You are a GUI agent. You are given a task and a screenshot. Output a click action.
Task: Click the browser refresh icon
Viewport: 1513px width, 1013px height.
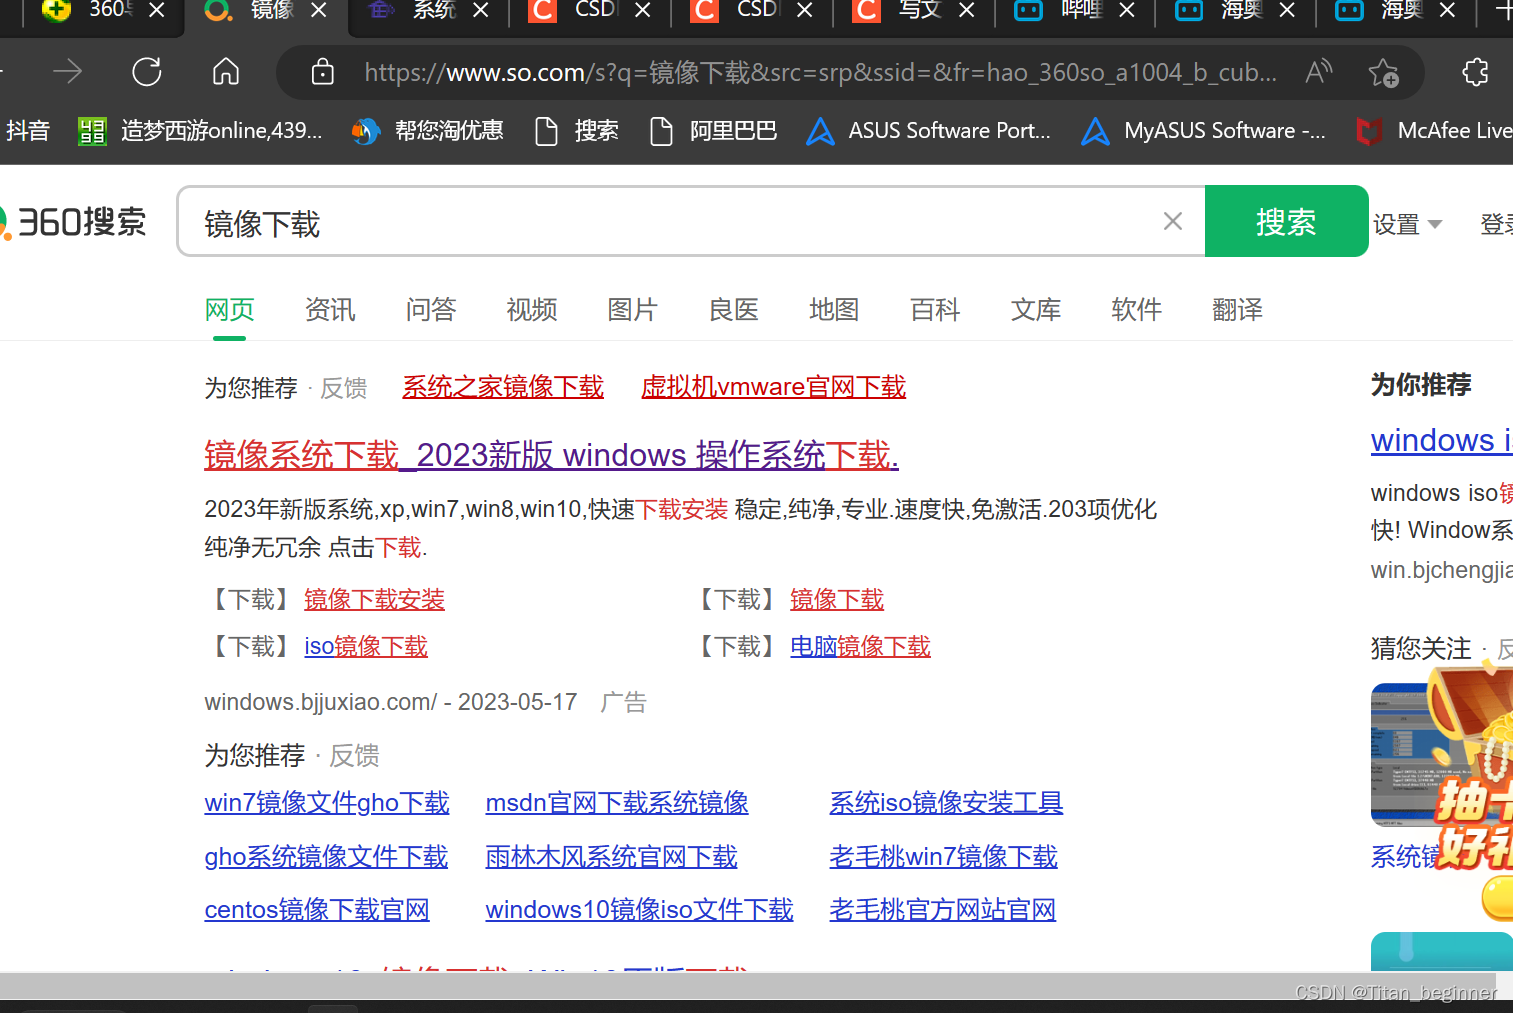(147, 72)
